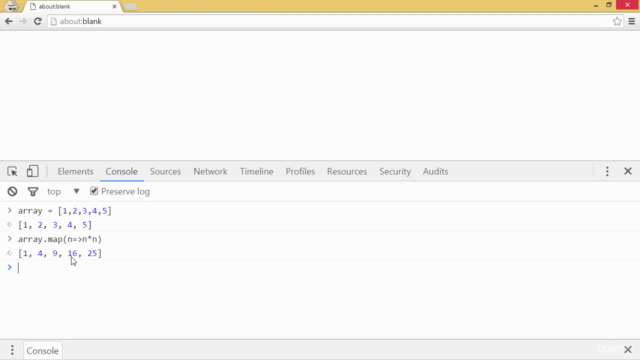The width and height of the screenshot is (640, 360).
Task: Open the Security panel
Action: coord(395,171)
